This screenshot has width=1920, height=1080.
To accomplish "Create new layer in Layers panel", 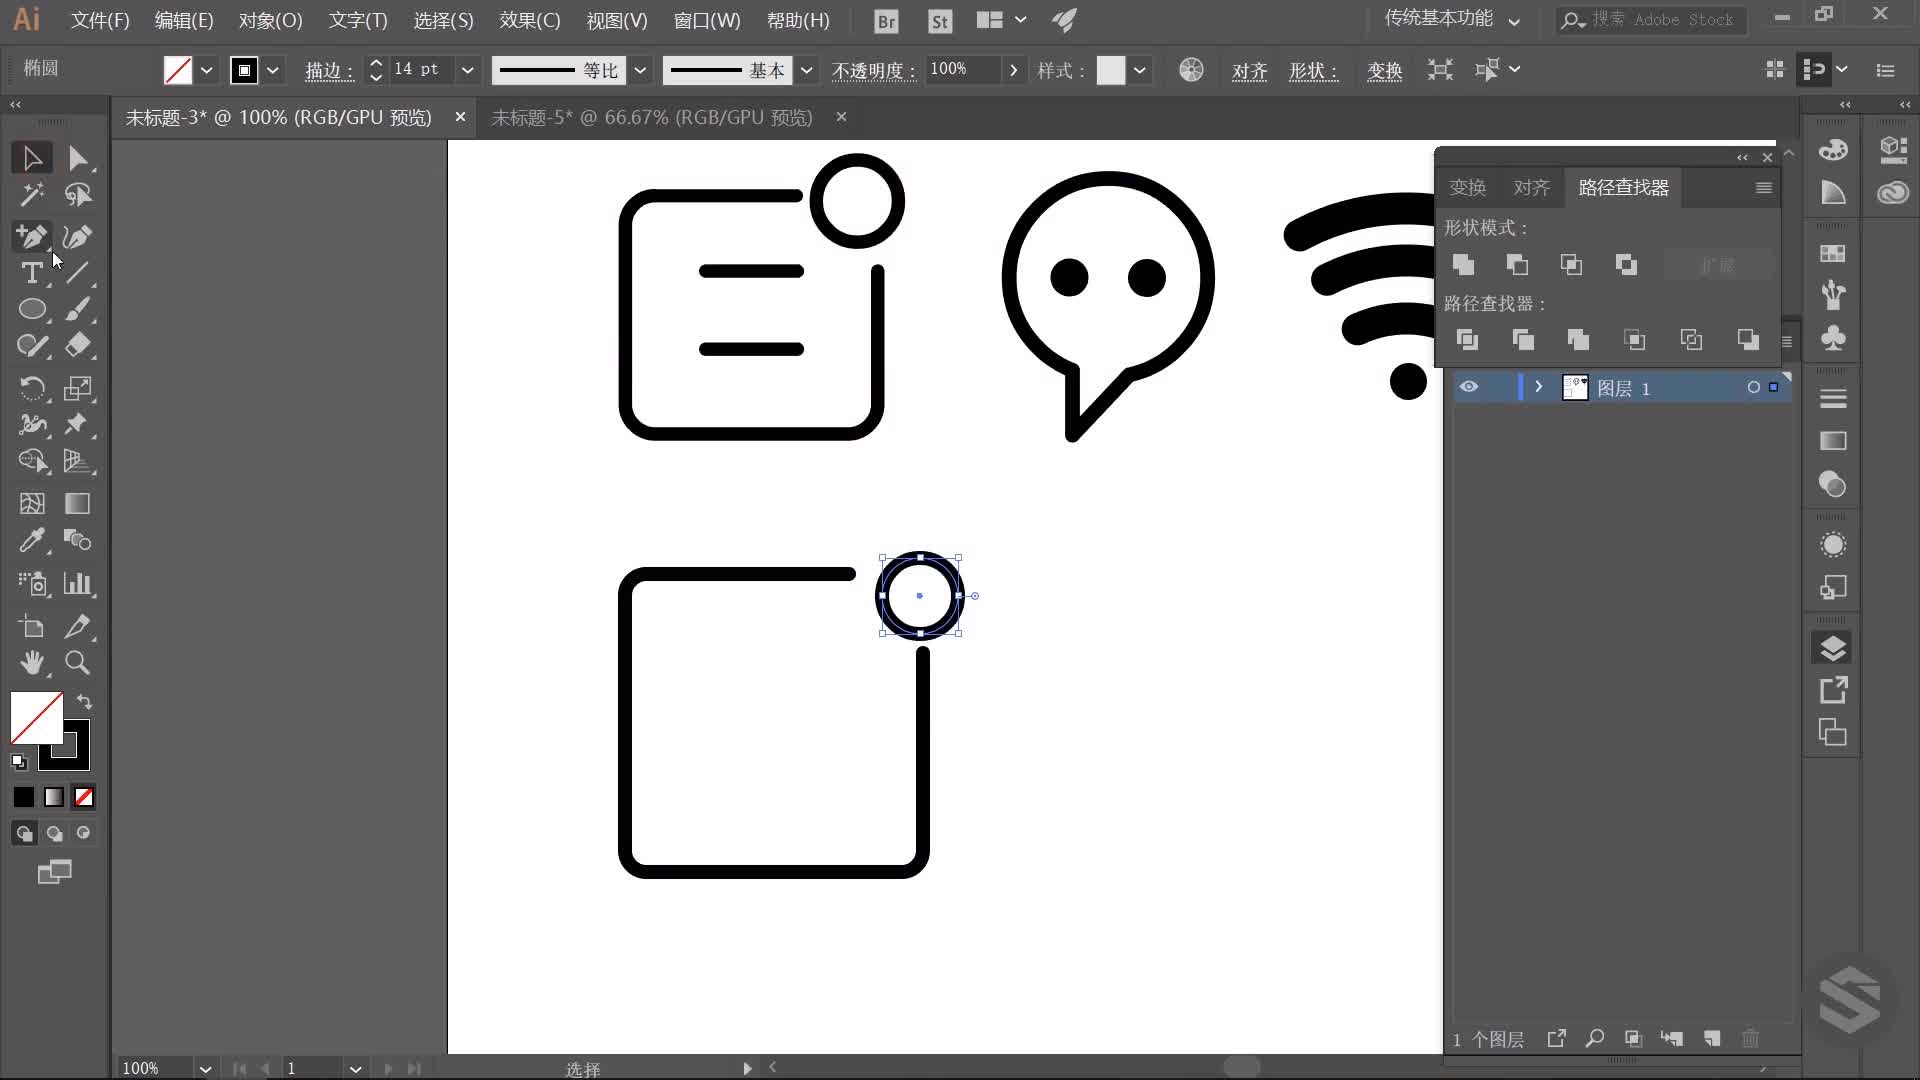I will click(1712, 1039).
